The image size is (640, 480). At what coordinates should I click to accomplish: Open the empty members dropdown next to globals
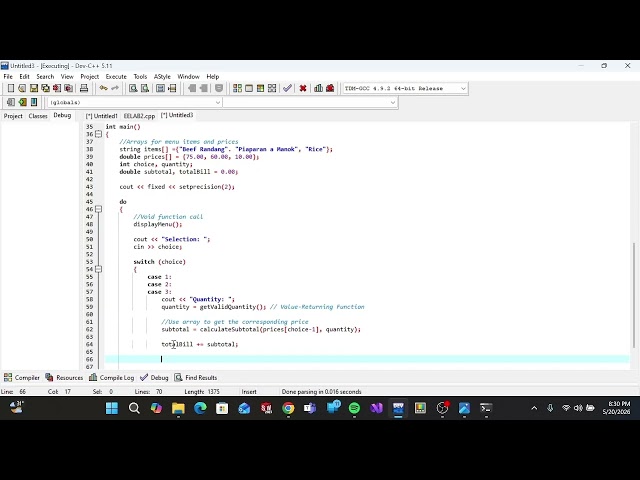point(310,102)
